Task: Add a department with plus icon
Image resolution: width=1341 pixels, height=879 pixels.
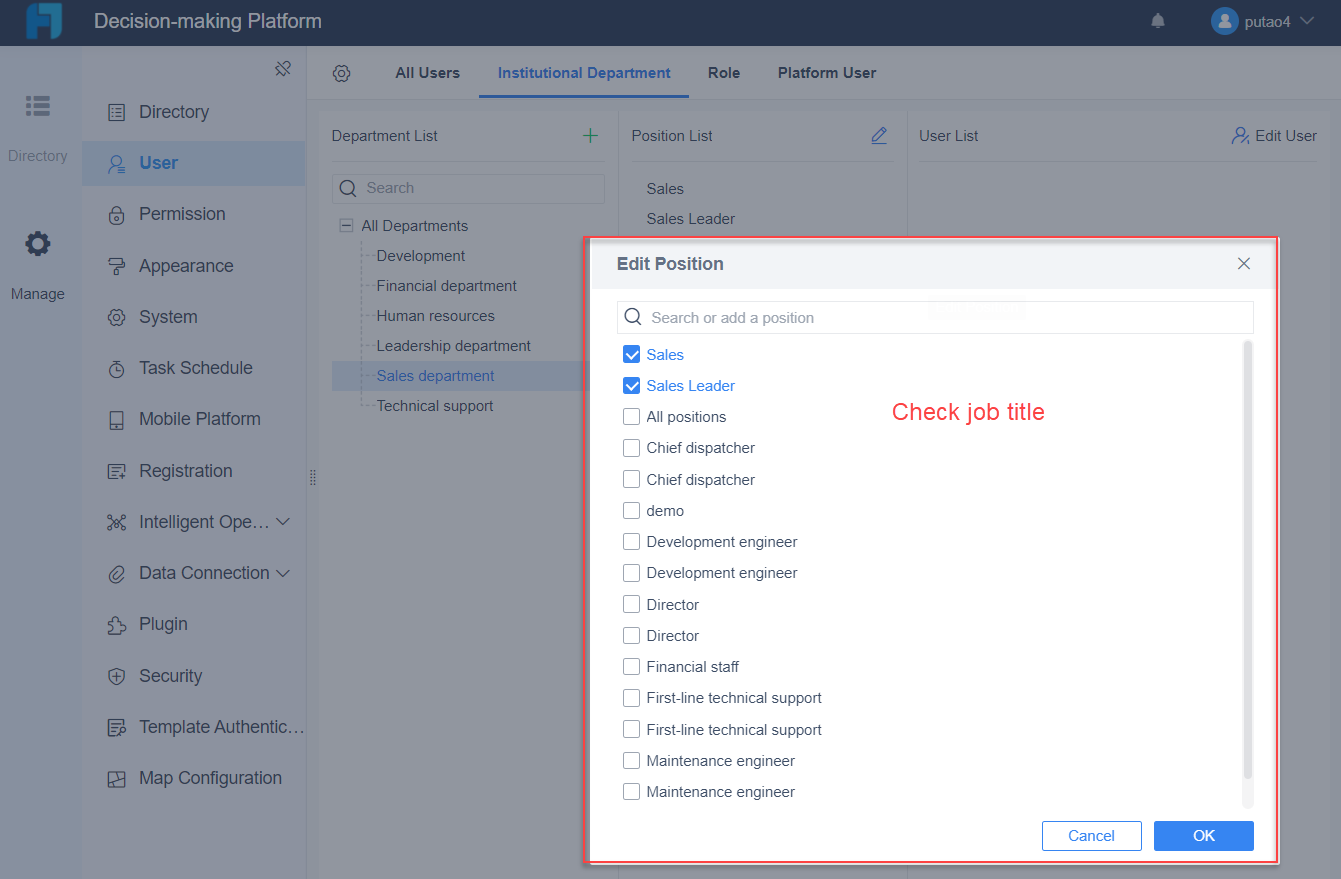Action: click(x=590, y=135)
